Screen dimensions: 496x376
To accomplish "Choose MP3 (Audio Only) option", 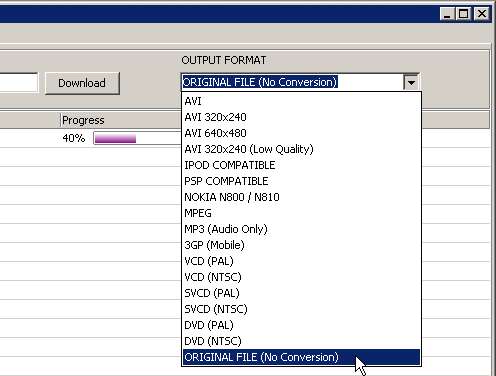I will pos(301,229).
